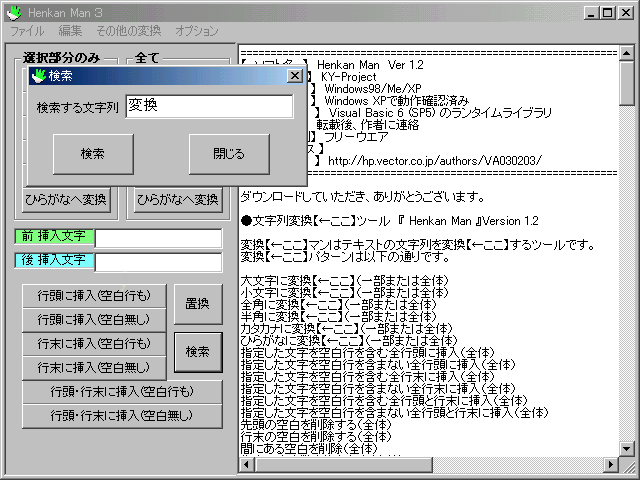Screen dimensions: 640x480
Task: Click 行頭に挿入(空白無し) button
Action: [x=94, y=320]
